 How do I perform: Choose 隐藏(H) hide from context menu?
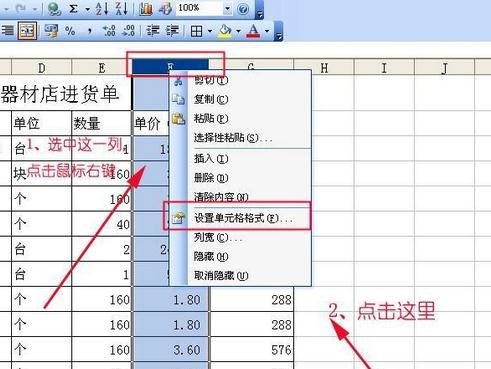pos(241,257)
